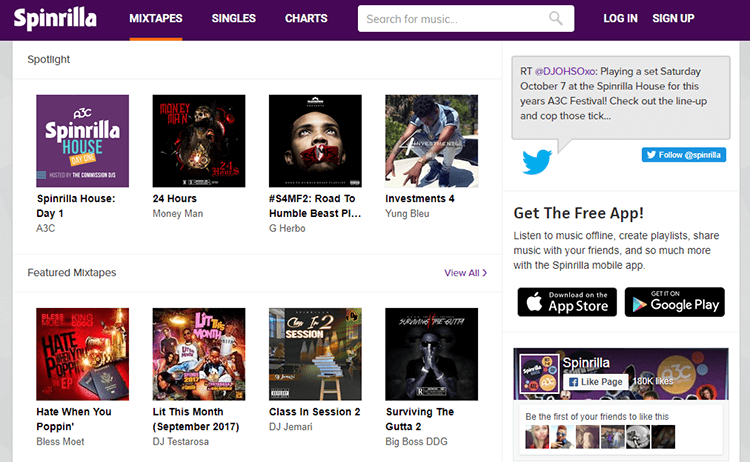Click the Get The Free App! heading
Image resolution: width=750 pixels, height=462 pixels.
coord(579,213)
